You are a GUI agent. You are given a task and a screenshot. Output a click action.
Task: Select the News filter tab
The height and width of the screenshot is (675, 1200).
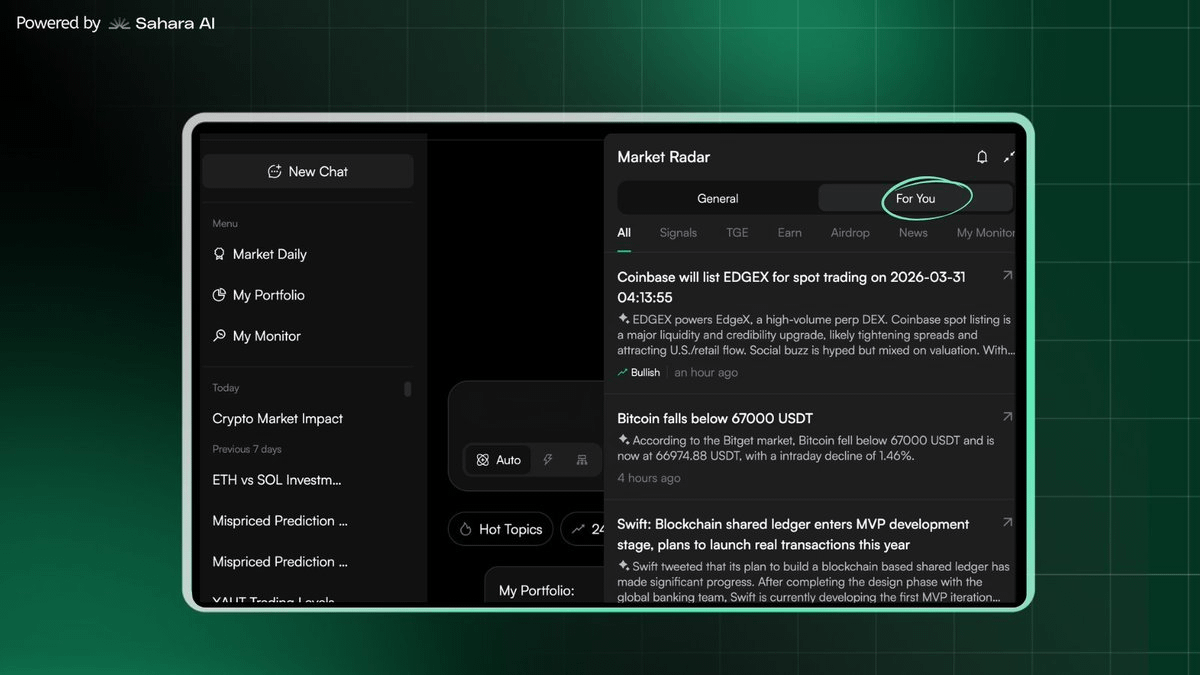click(913, 232)
